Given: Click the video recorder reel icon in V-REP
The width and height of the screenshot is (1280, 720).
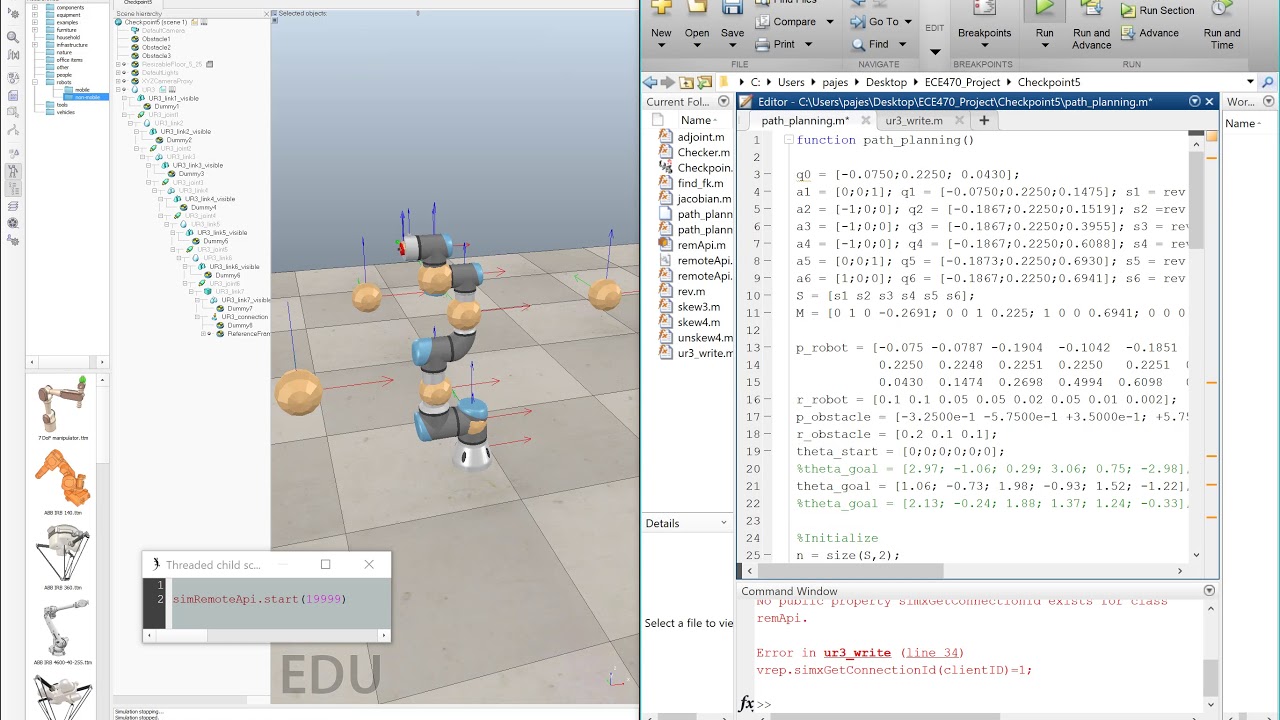Looking at the screenshot, I should coord(13,223).
